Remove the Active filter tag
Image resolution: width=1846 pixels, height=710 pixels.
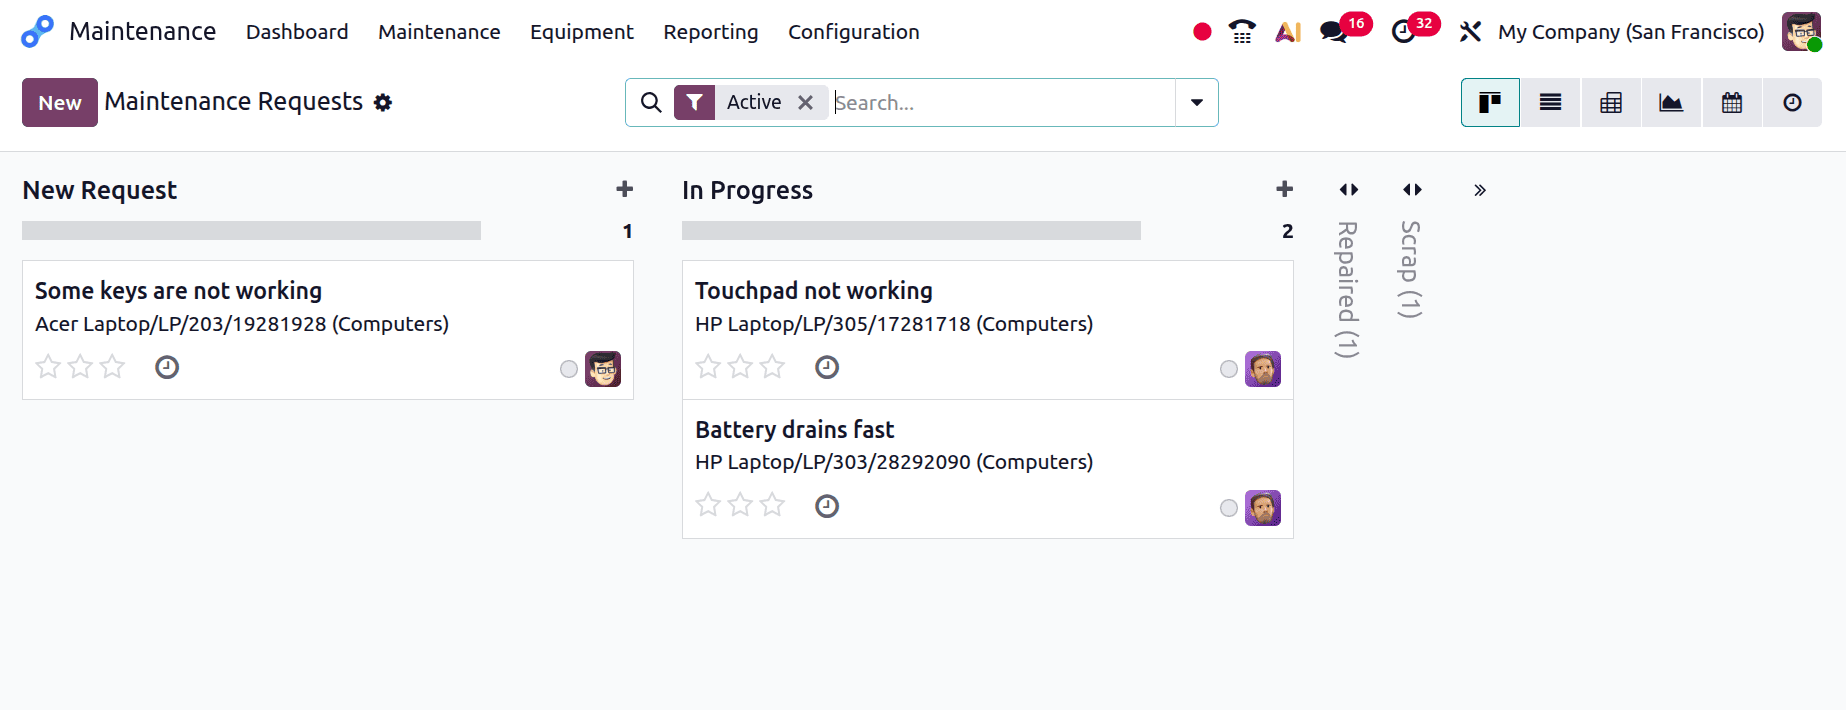805,102
